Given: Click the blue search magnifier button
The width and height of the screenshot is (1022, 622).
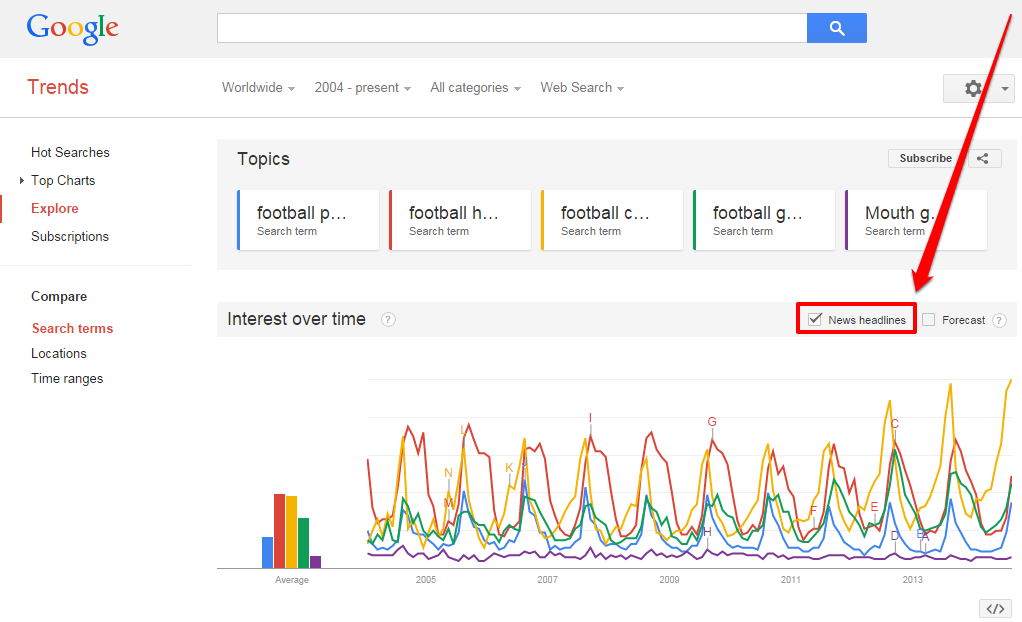Looking at the screenshot, I should (x=836, y=28).
